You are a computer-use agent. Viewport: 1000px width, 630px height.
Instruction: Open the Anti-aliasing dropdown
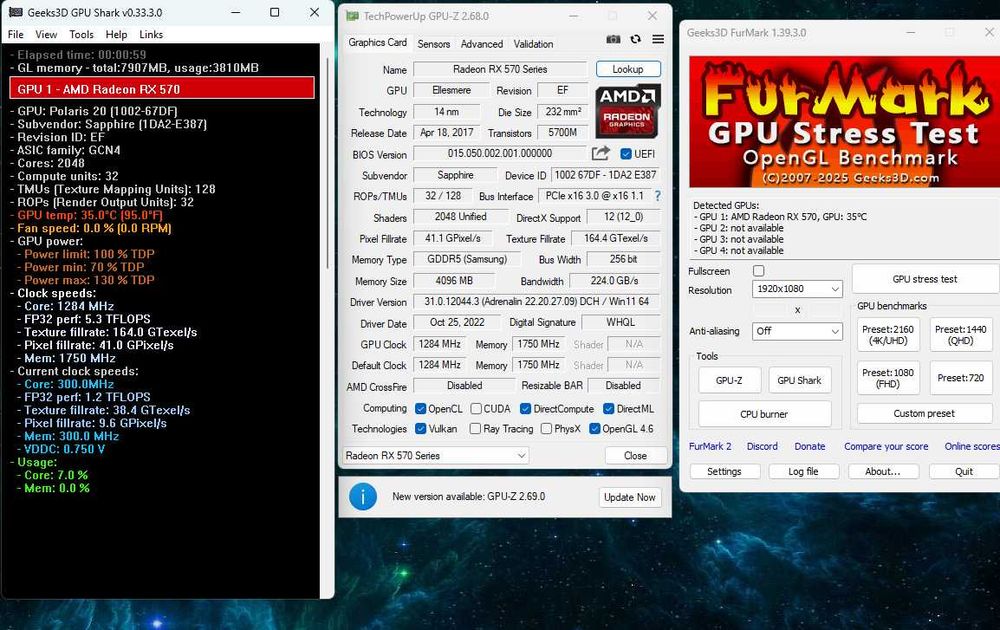pyautogui.click(x=797, y=331)
